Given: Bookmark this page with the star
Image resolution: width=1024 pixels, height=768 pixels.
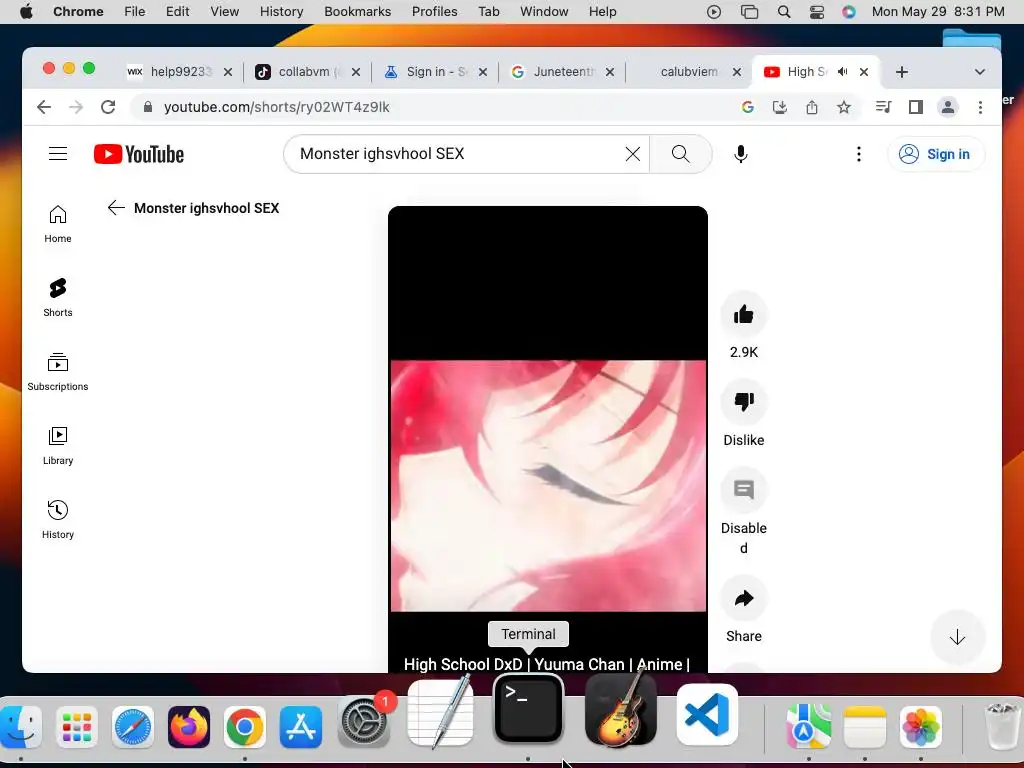Looking at the screenshot, I should (x=844, y=107).
